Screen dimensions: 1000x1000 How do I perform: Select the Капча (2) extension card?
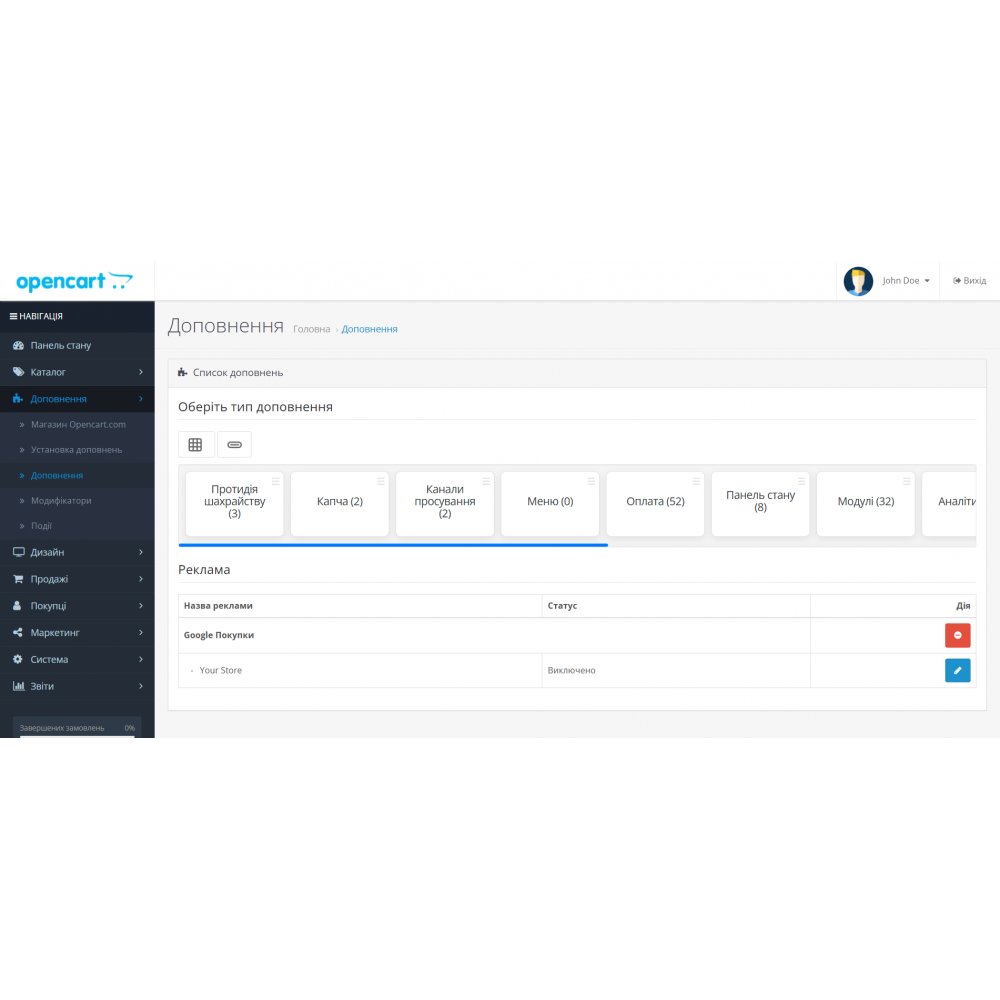click(x=339, y=502)
